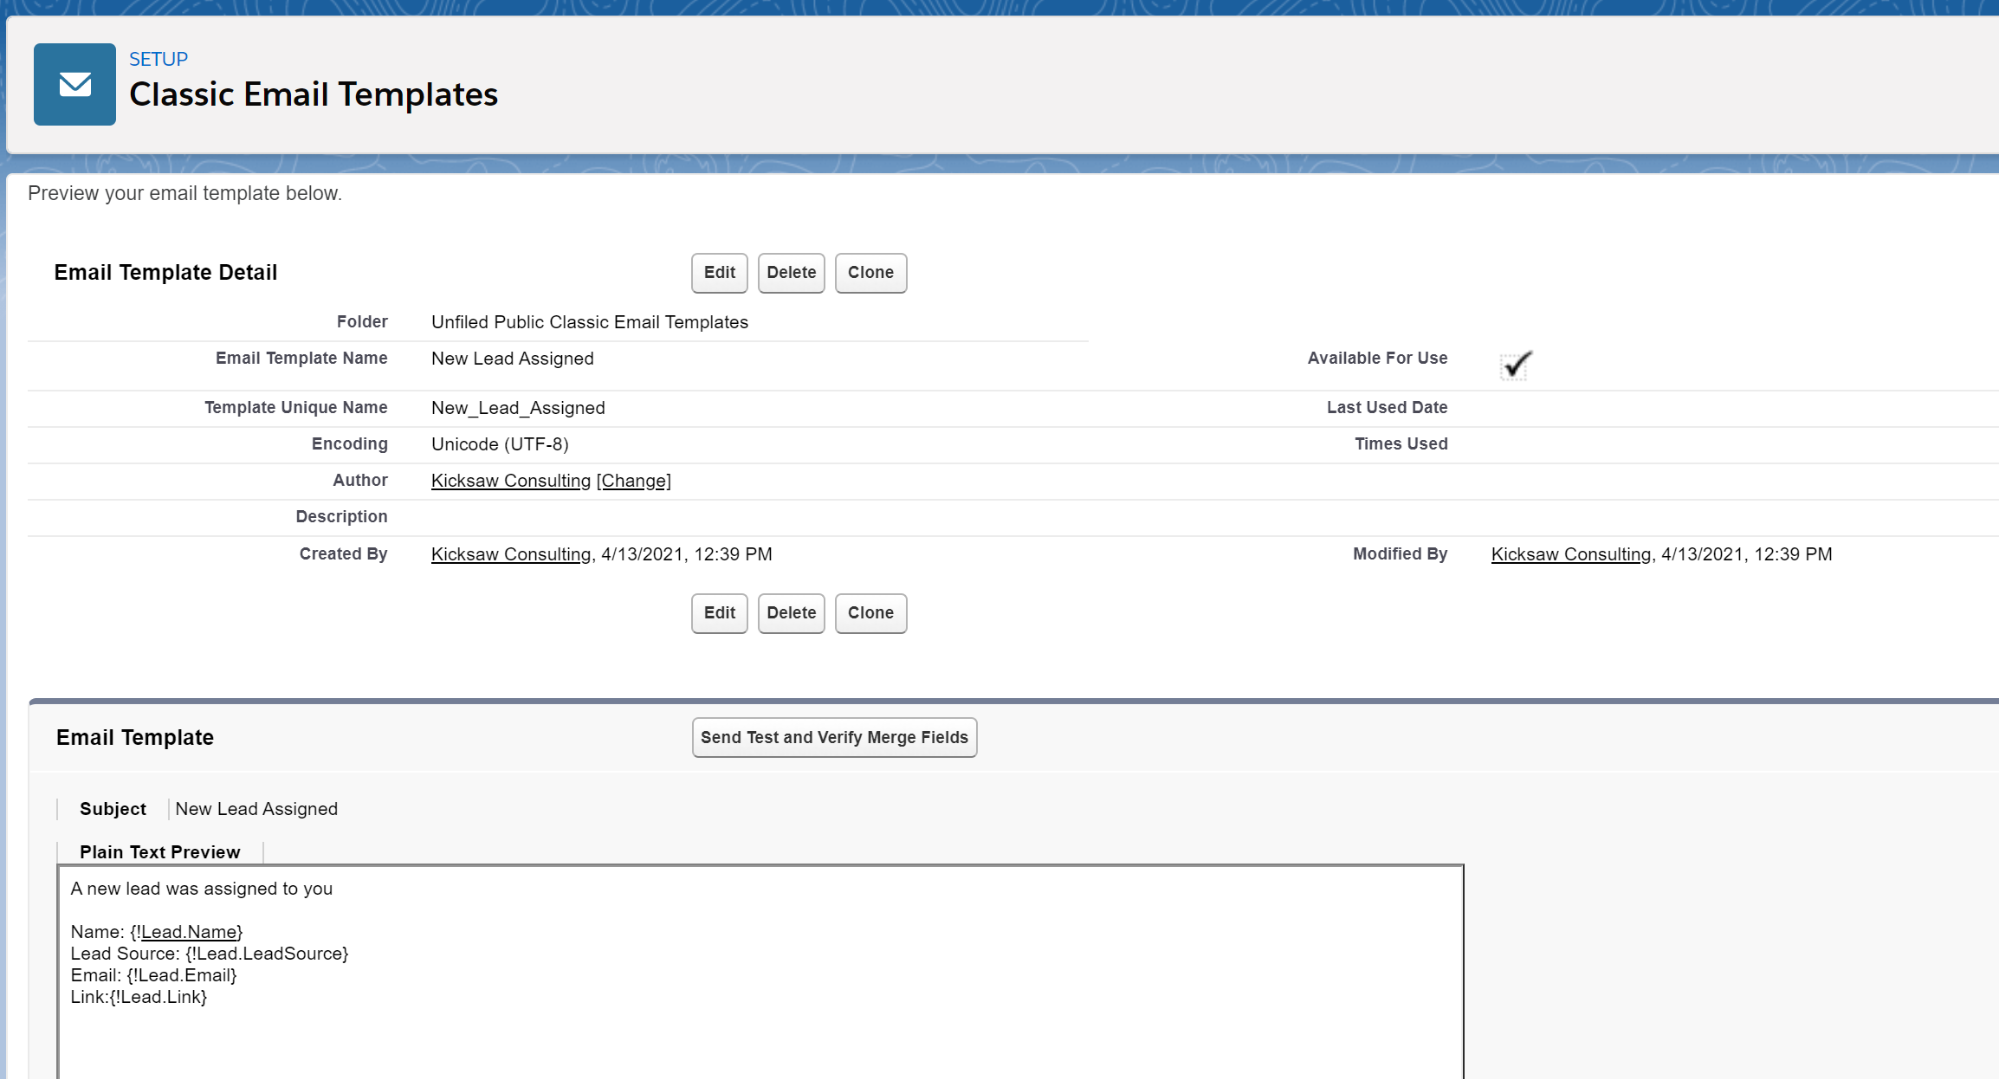This screenshot has width=1999, height=1080.
Task: Click the Subject value New Lead Assigned
Action: point(256,809)
